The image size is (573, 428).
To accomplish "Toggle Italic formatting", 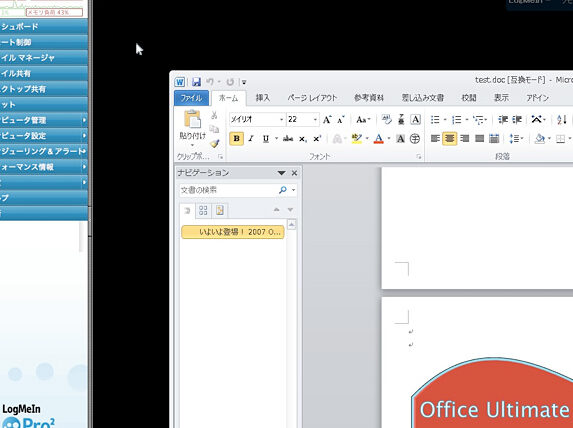I will [x=251, y=139].
